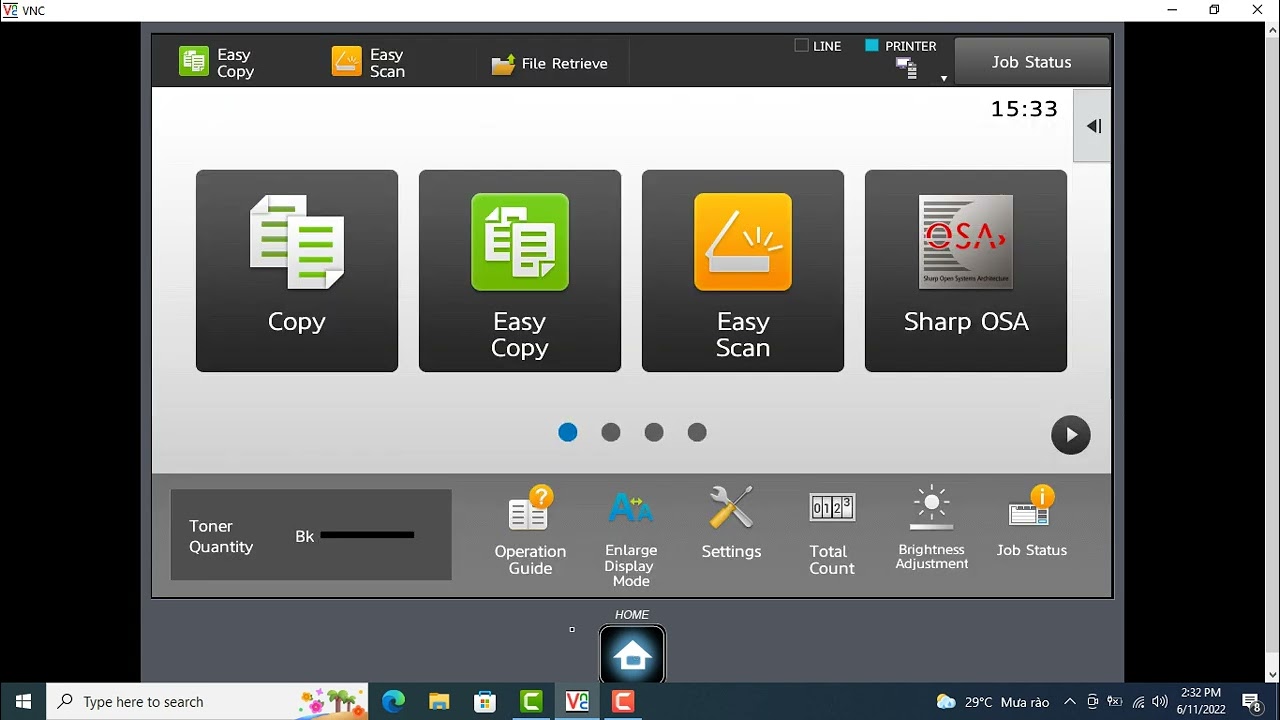Open Microsoft Store from the taskbar
The width and height of the screenshot is (1280, 720).
click(485, 702)
